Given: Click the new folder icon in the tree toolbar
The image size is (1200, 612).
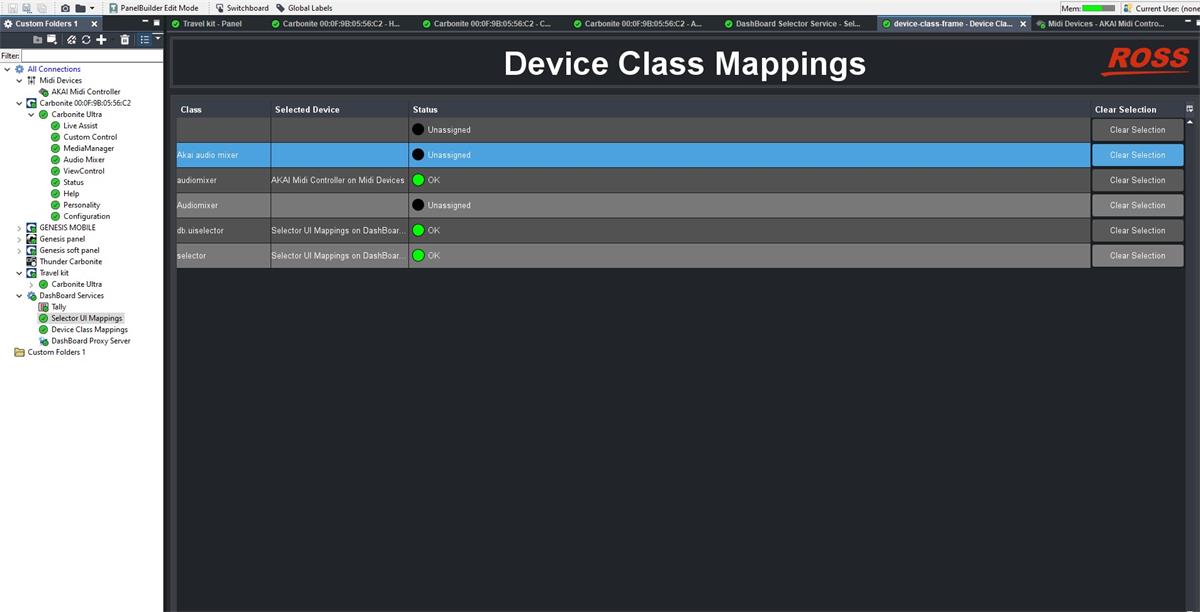Looking at the screenshot, I should [37, 39].
